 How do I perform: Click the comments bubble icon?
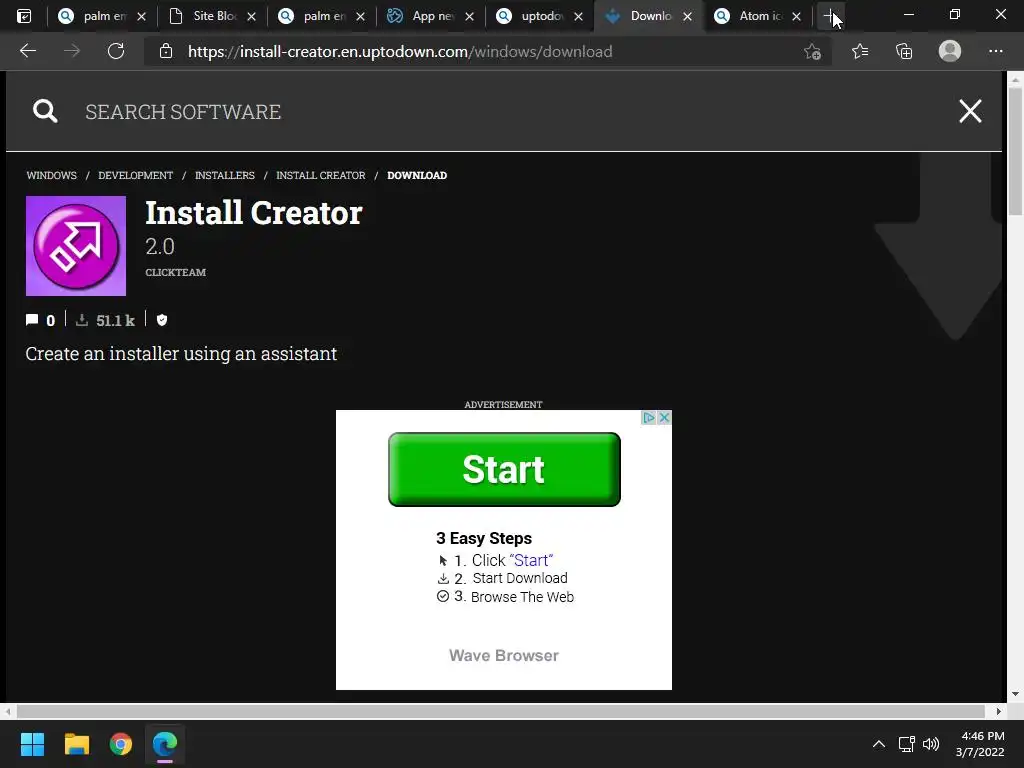click(32, 320)
